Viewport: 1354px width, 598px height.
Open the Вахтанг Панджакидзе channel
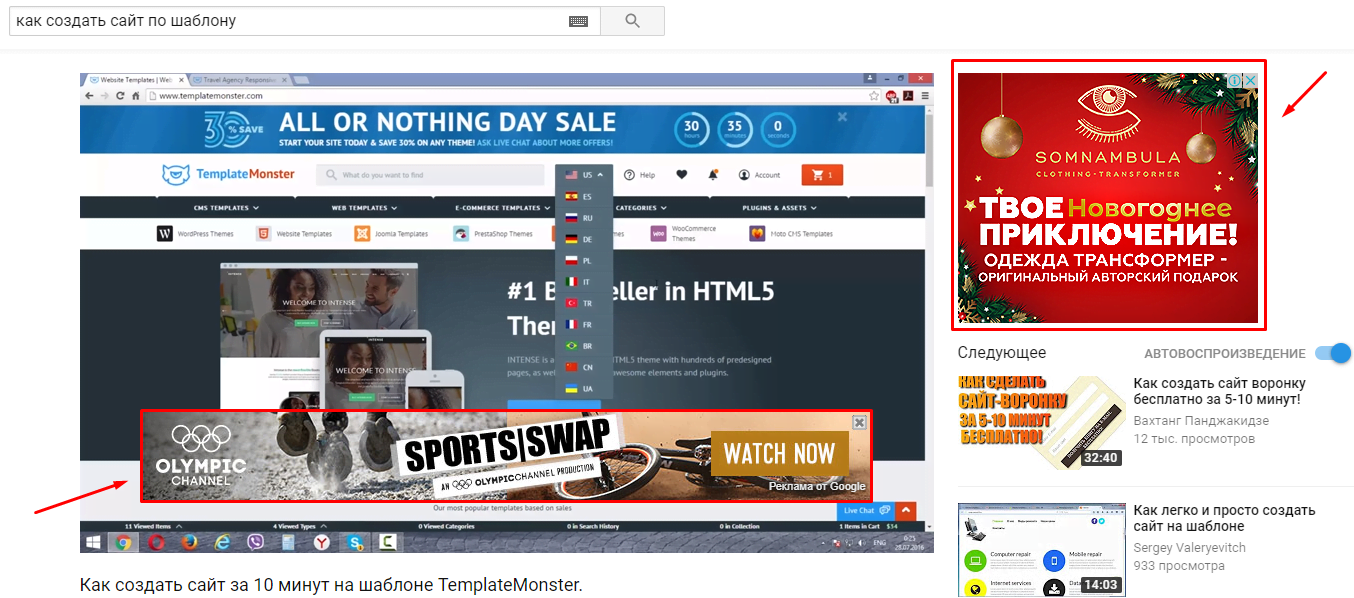(1201, 421)
